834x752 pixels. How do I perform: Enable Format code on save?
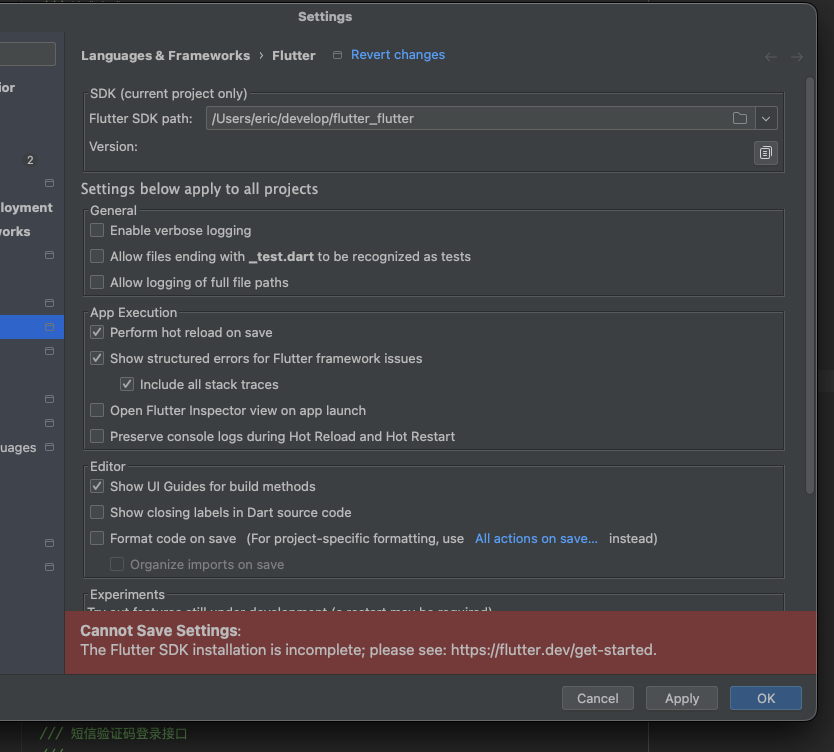click(x=97, y=538)
